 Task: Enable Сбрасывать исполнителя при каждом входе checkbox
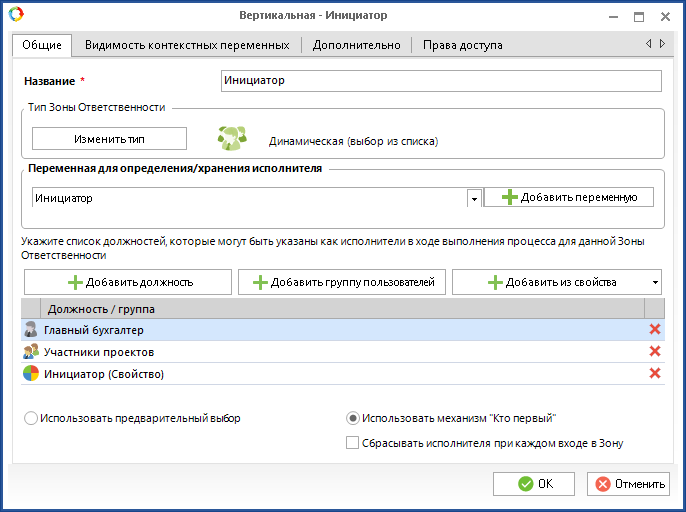(x=352, y=442)
